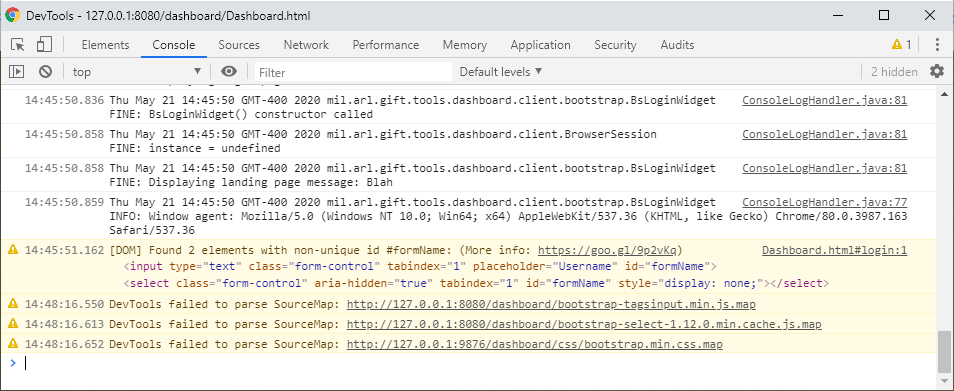Open ConsoleLogHandler.java:81 link for instance undefined entry

pyautogui.click(x=824, y=134)
